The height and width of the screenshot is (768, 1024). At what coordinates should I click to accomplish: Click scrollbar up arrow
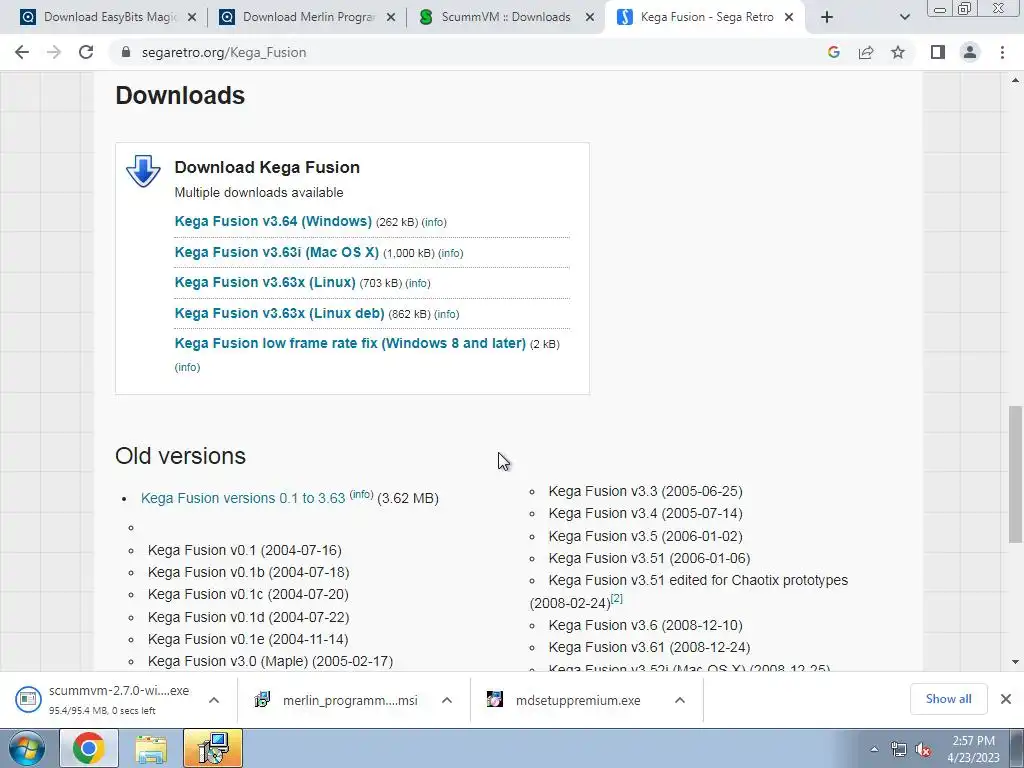pos(1015,80)
